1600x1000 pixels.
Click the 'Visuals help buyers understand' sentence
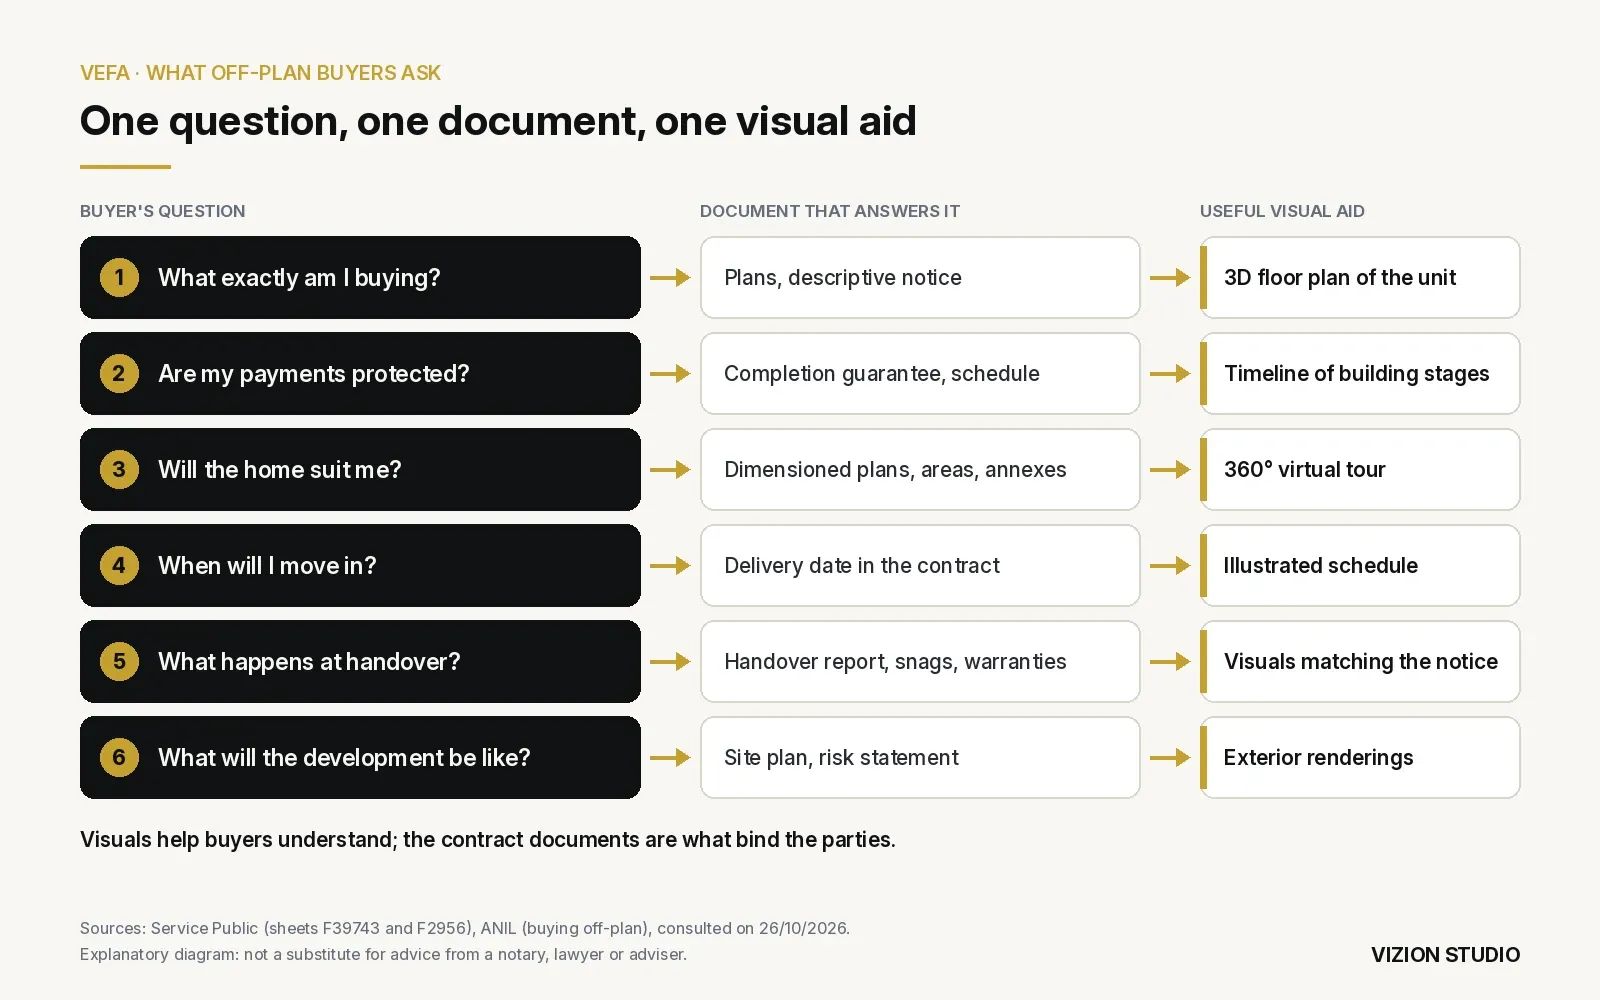point(487,839)
